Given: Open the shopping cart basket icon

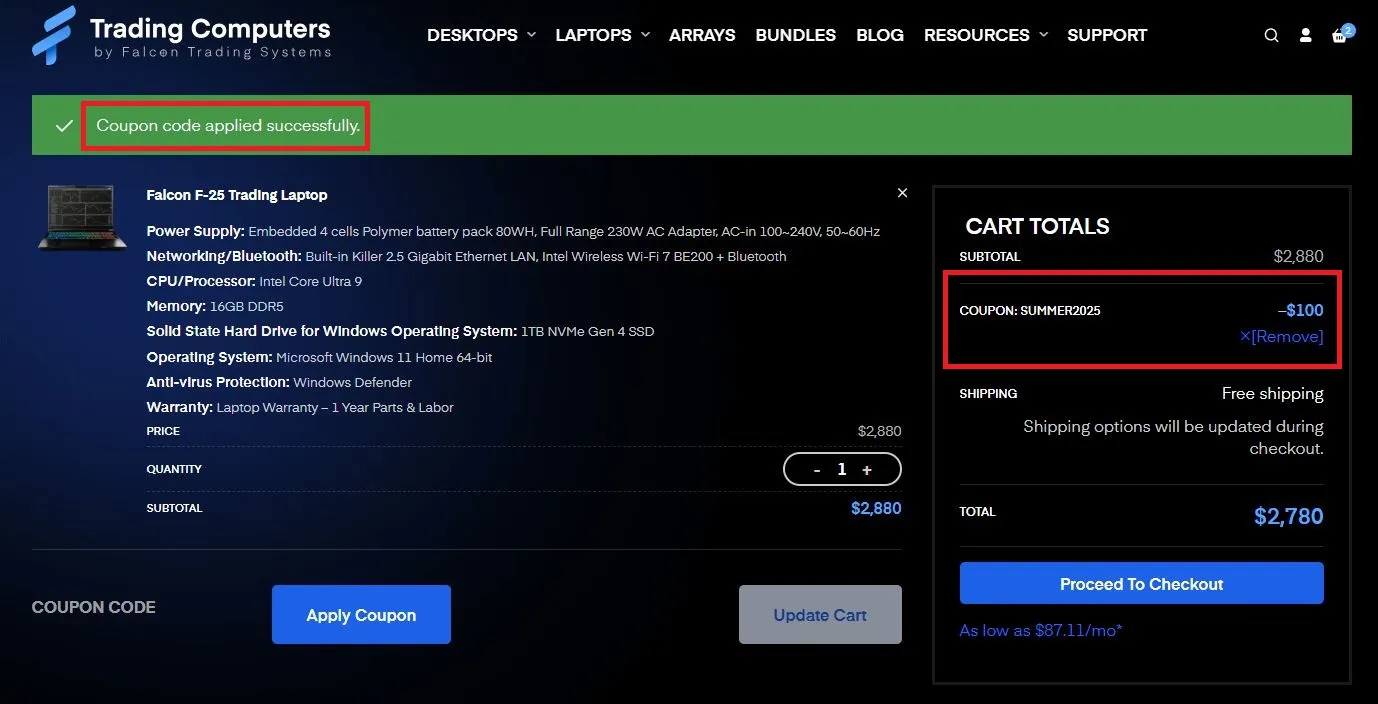Looking at the screenshot, I should point(1341,35).
